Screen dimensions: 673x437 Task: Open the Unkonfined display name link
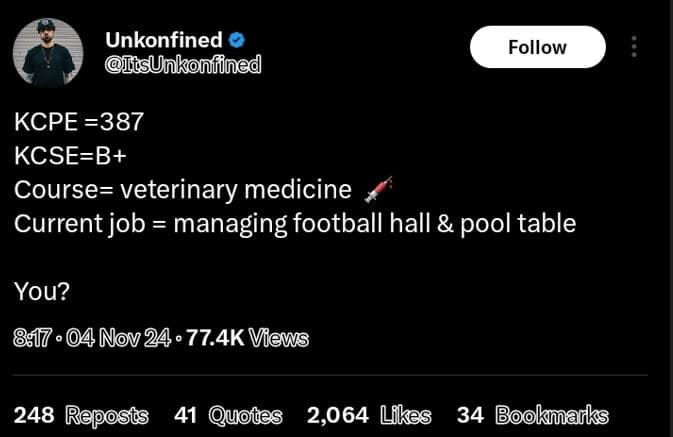pyautogui.click(x=163, y=40)
